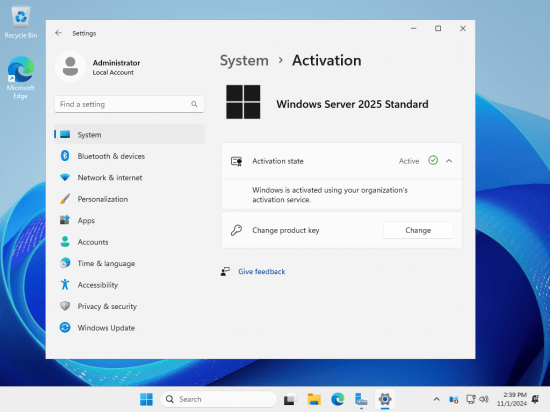
Task: Minimize the Settings window
Action: pos(414,28)
